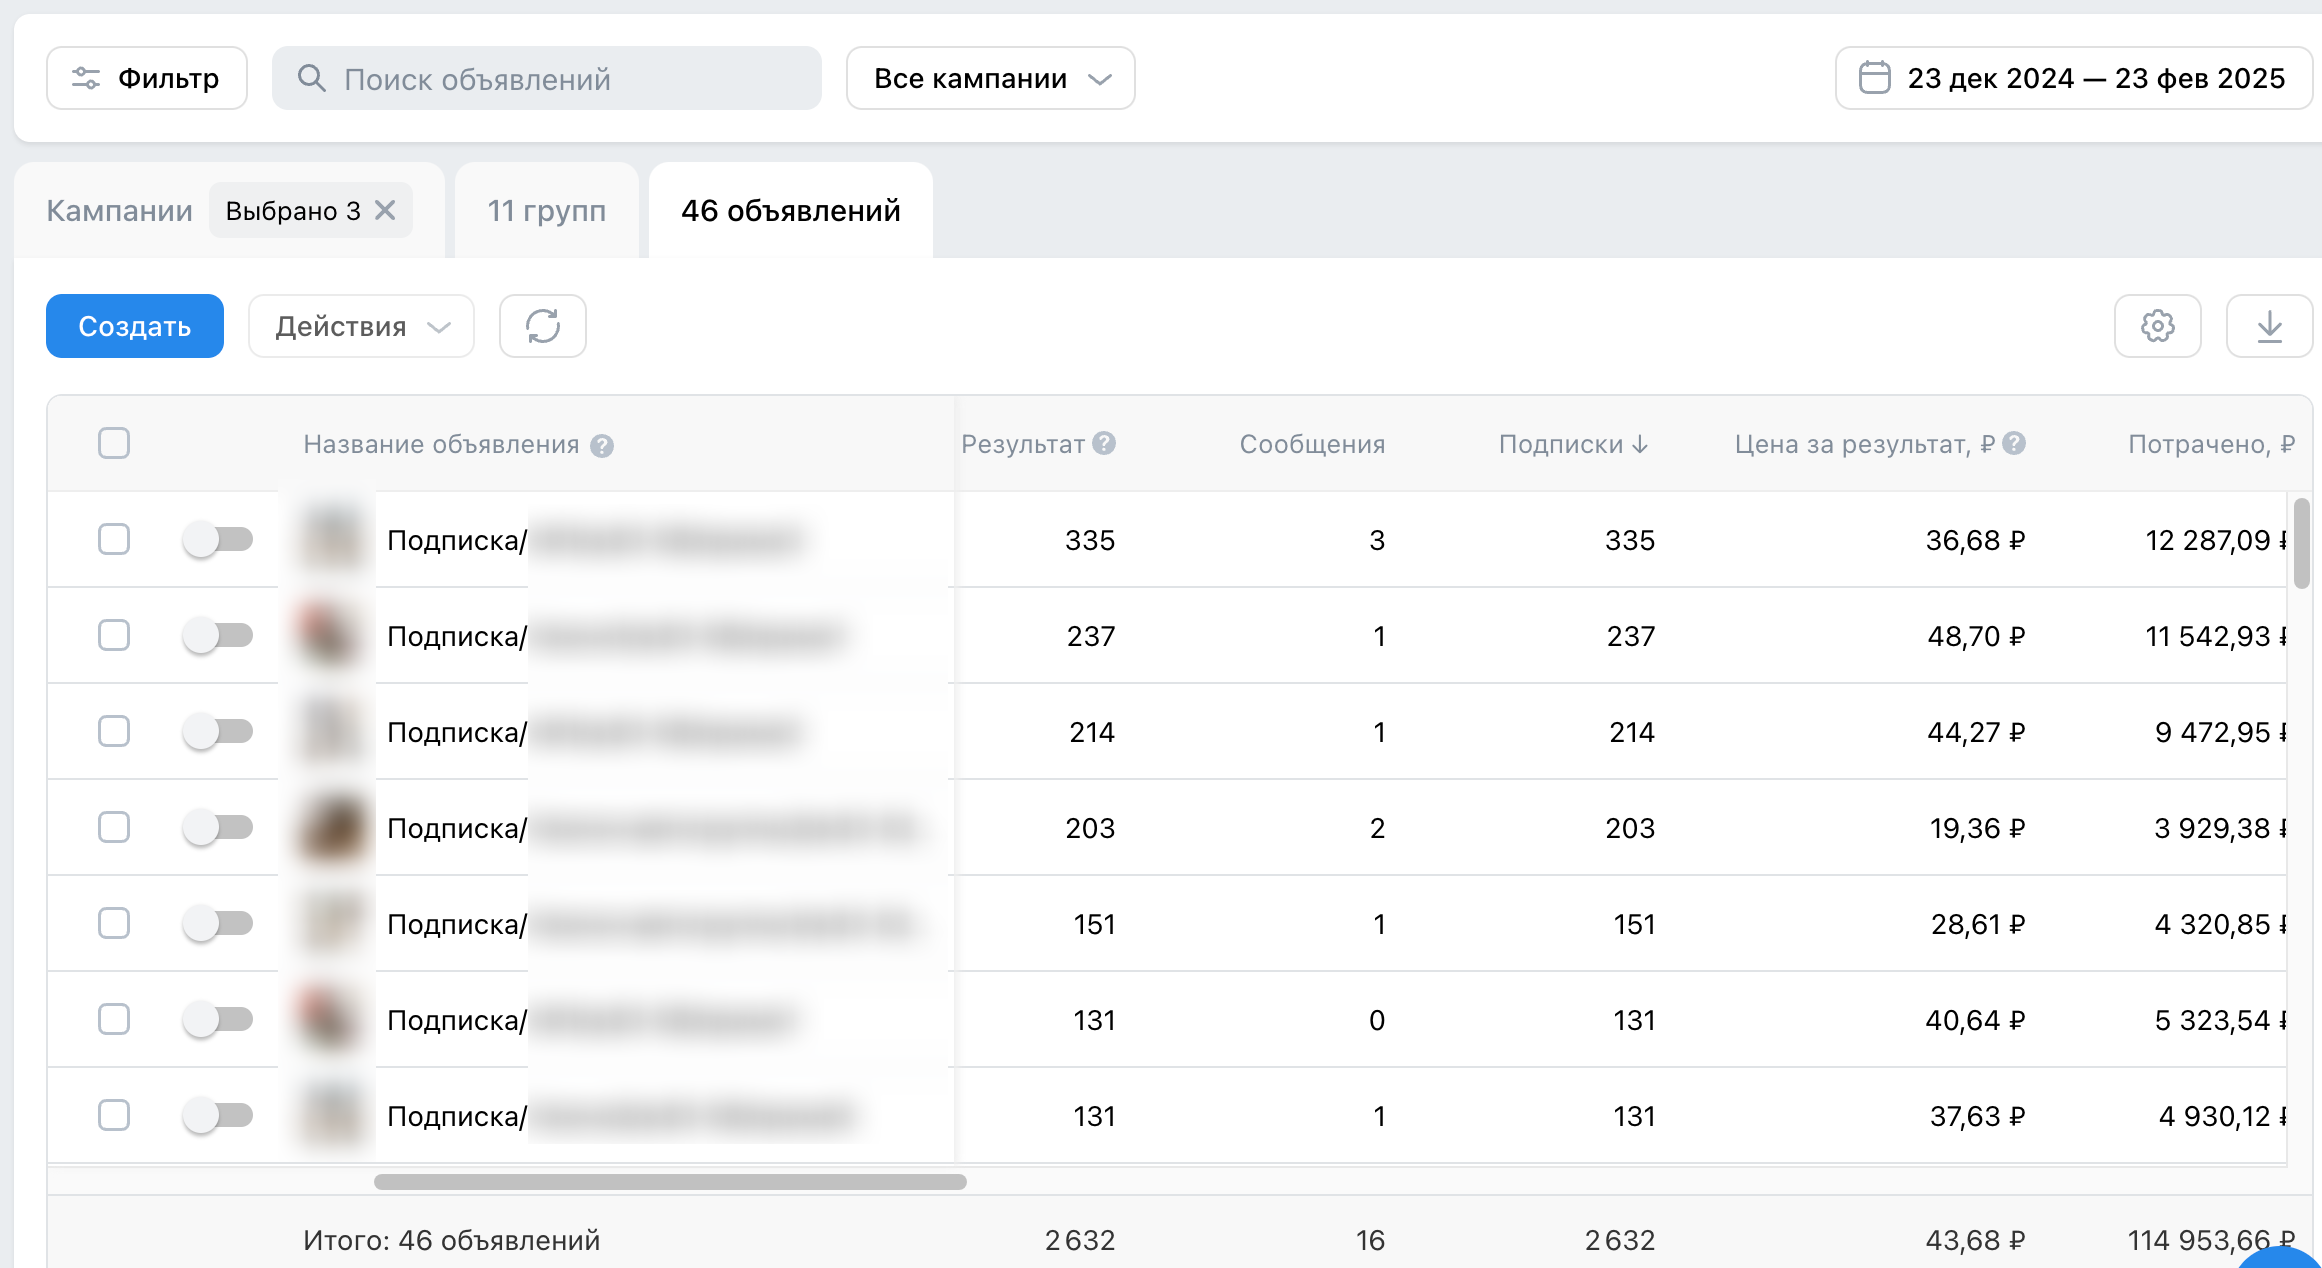Viewport: 2322px width, 1268px height.
Task: Remove the Выбрано 3 selection with X
Action: pos(385,210)
